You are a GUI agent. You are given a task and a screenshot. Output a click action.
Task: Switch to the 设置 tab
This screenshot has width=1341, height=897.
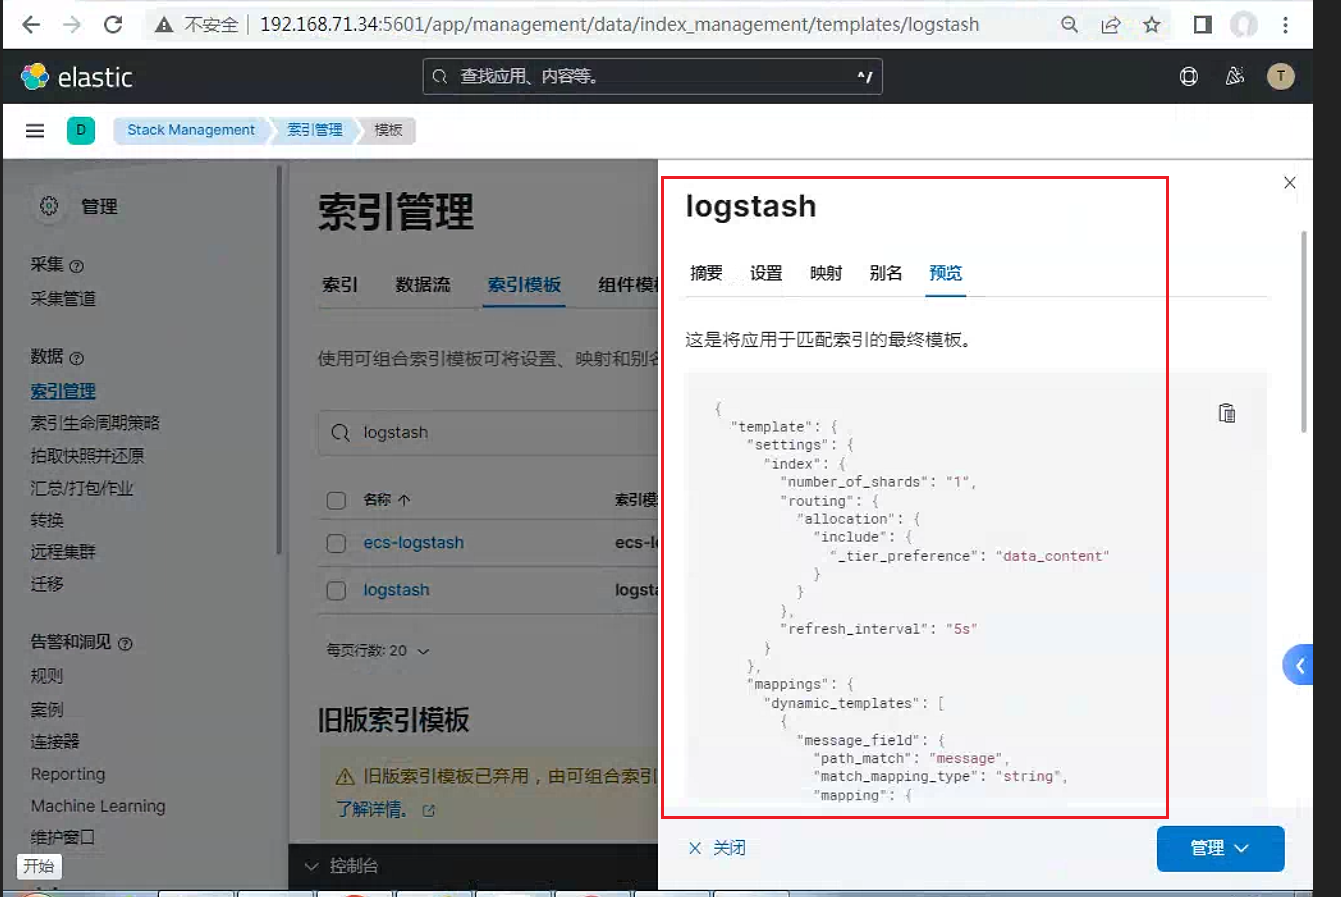point(766,273)
